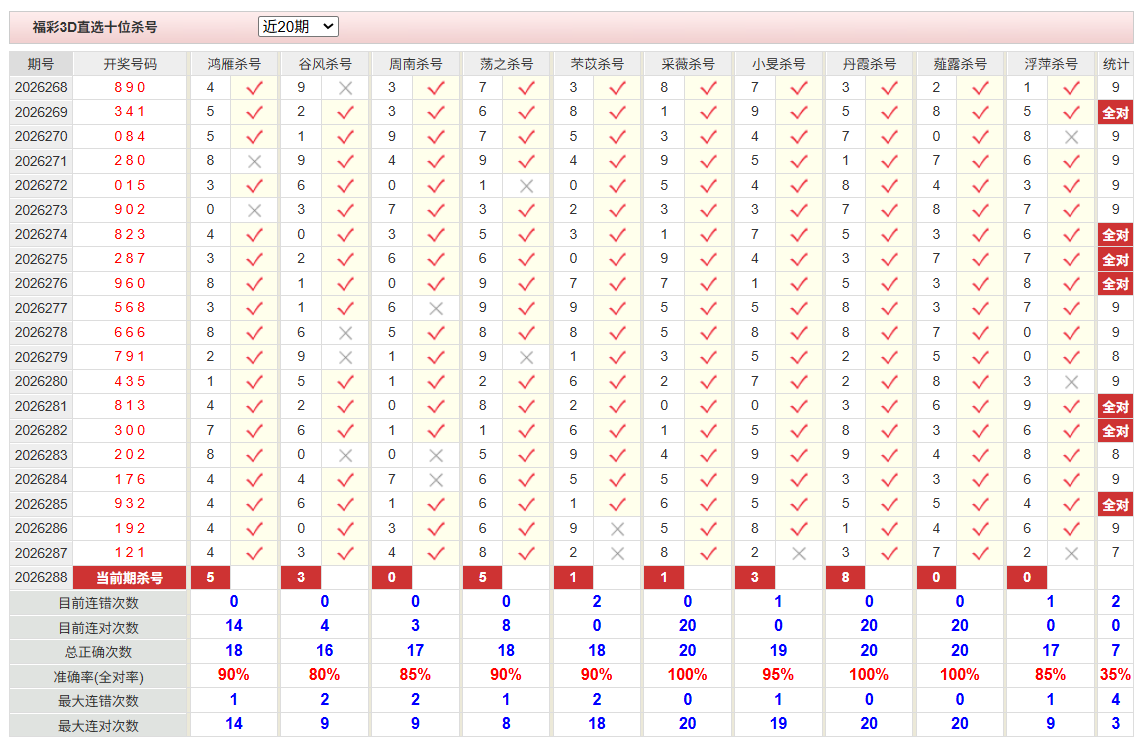
Task: Click the 80% accuracy value under 谷风杀号
Action: point(325,675)
